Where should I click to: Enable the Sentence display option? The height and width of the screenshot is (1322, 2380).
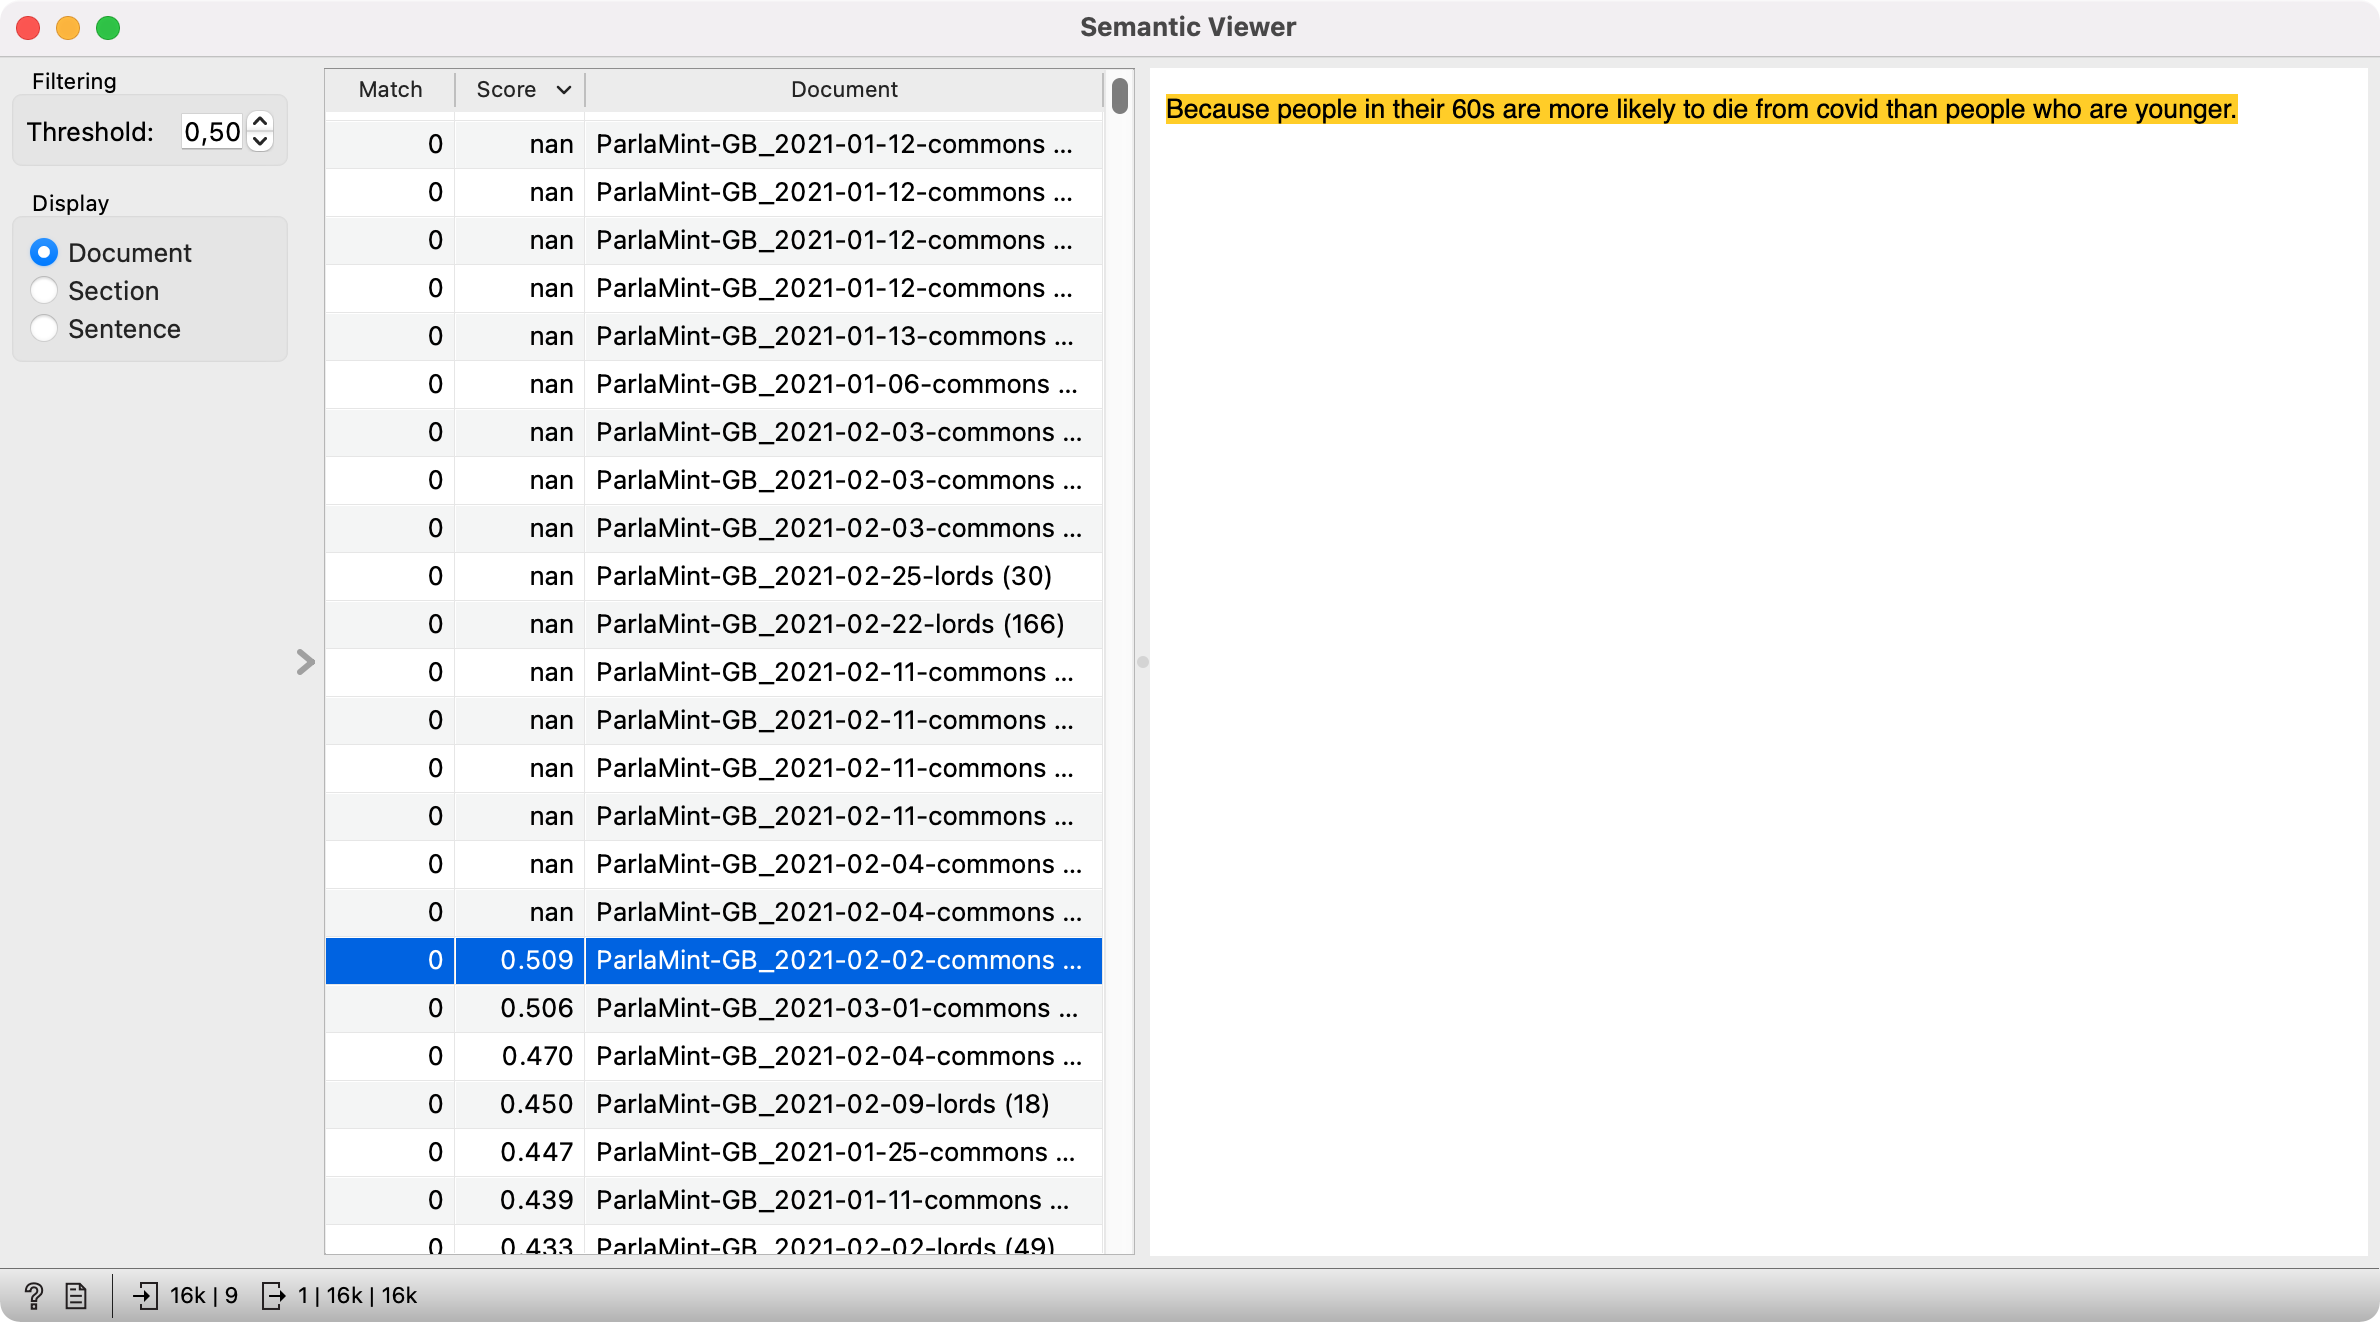click(x=44, y=328)
